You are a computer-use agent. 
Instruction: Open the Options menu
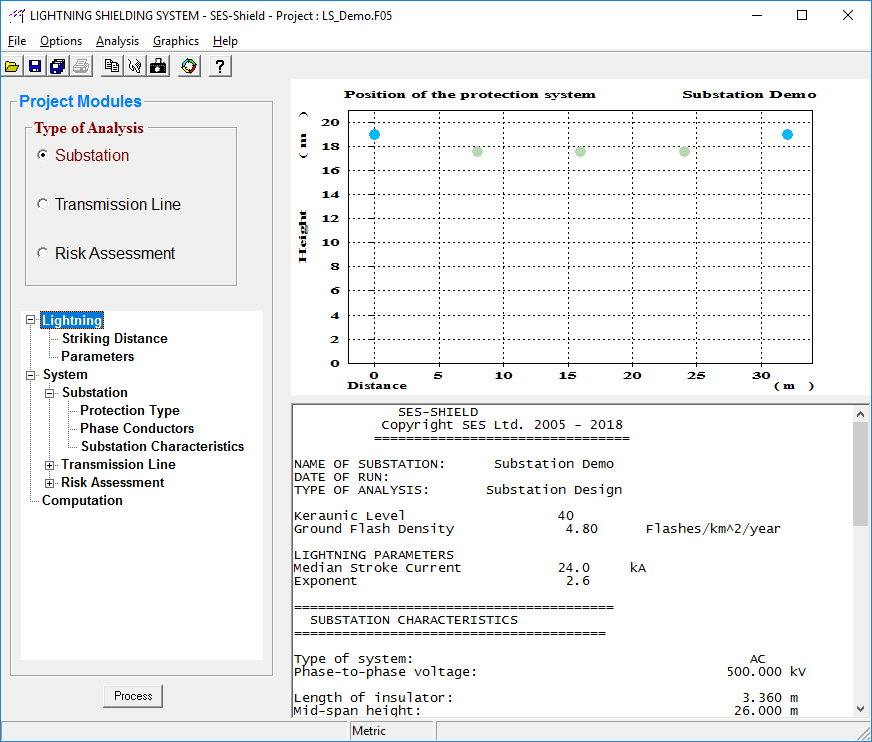tap(61, 41)
